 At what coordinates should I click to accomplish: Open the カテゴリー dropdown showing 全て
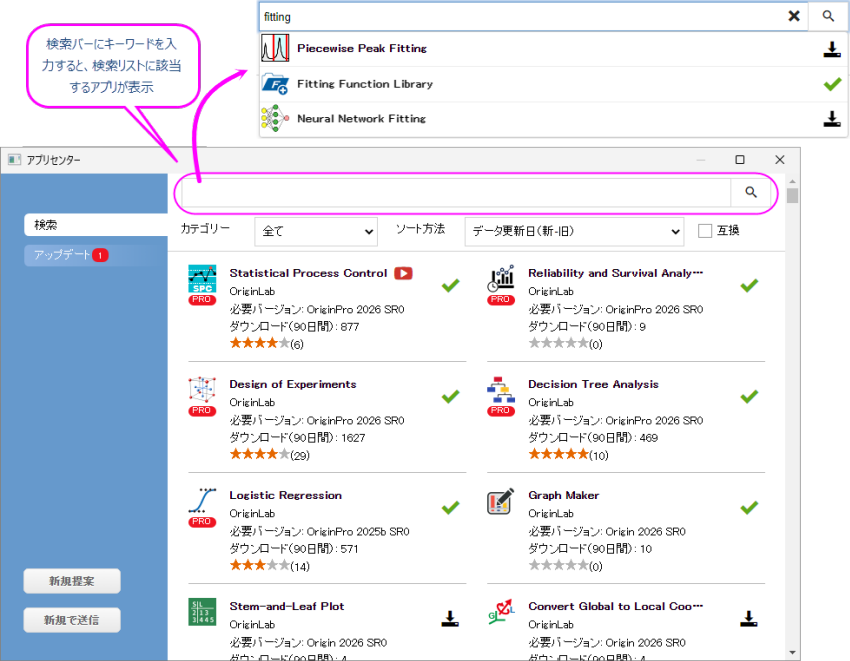coord(316,232)
